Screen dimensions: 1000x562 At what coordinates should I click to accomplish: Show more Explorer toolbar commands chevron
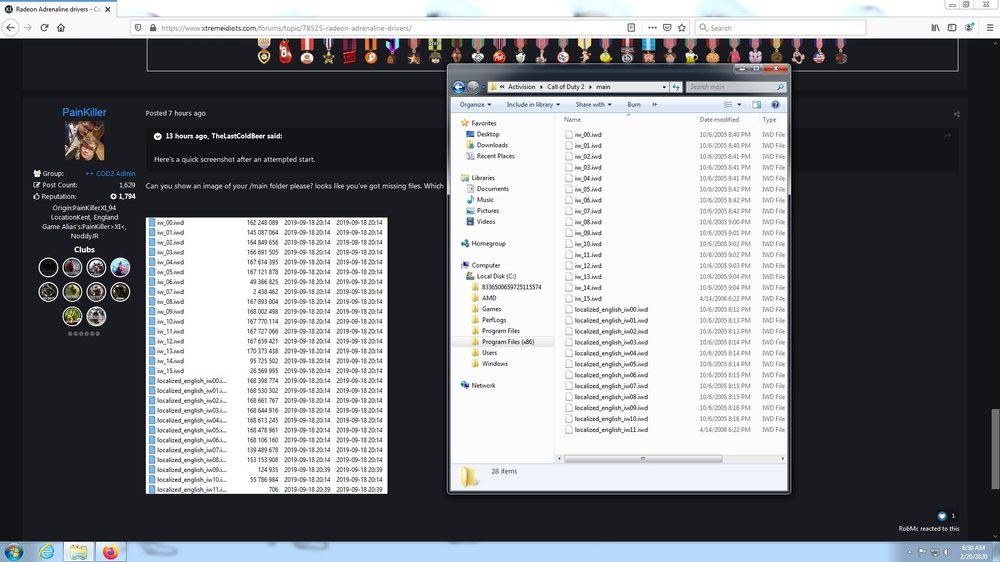tap(654, 105)
